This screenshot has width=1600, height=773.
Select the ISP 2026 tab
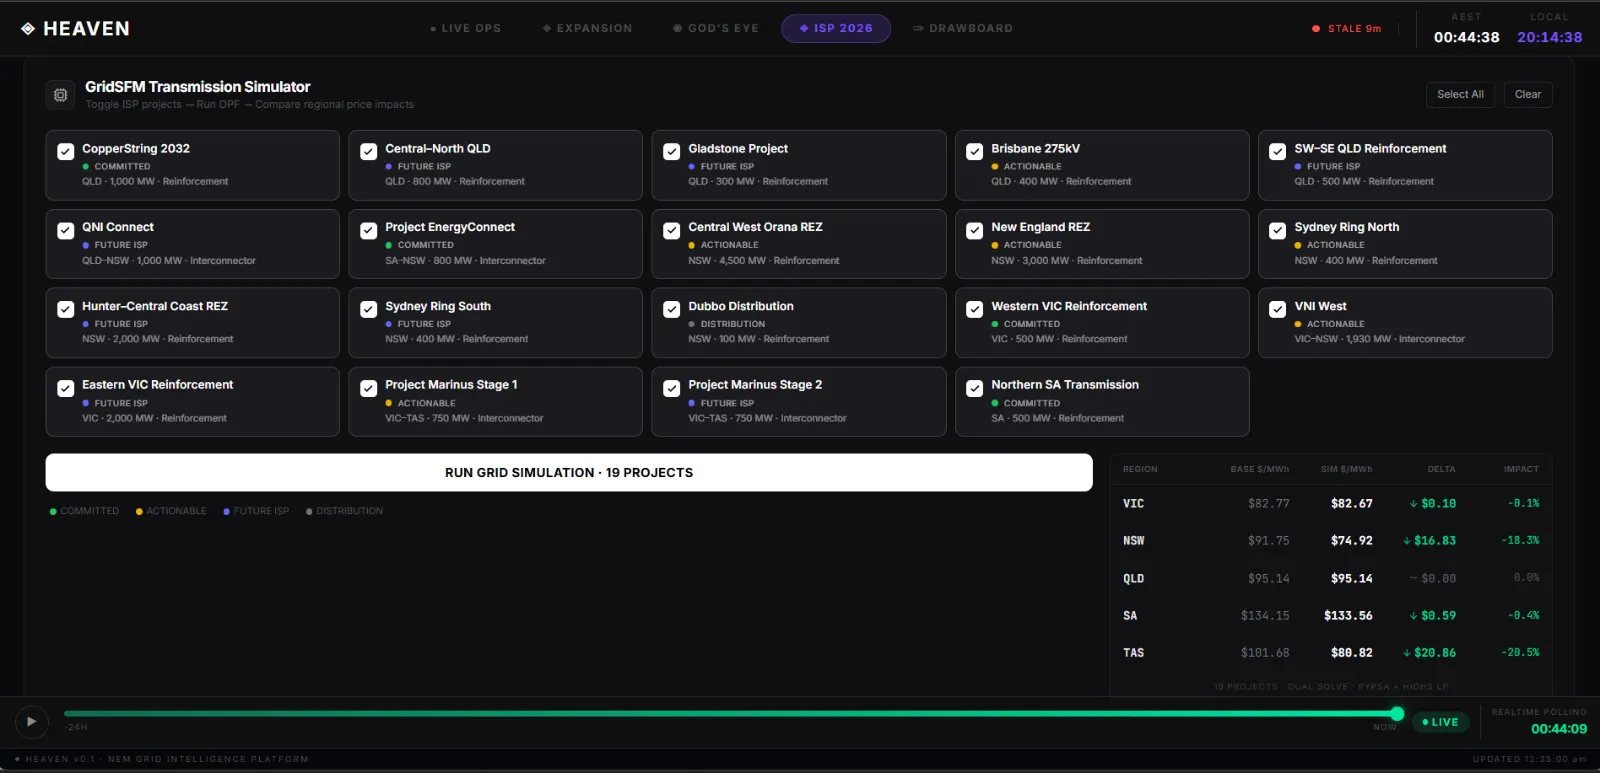point(836,29)
